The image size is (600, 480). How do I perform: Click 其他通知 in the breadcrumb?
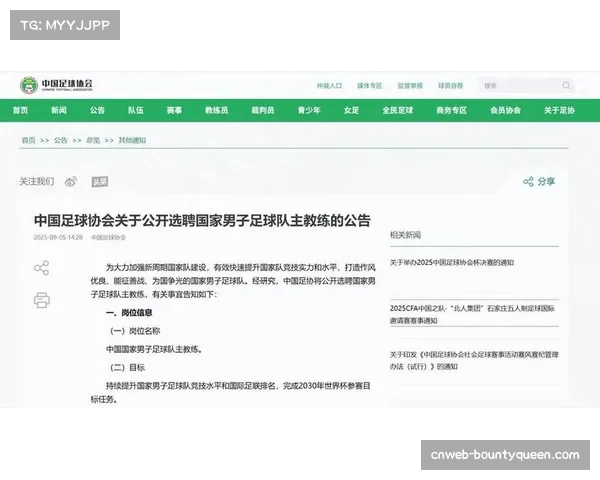tap(132, 141)
